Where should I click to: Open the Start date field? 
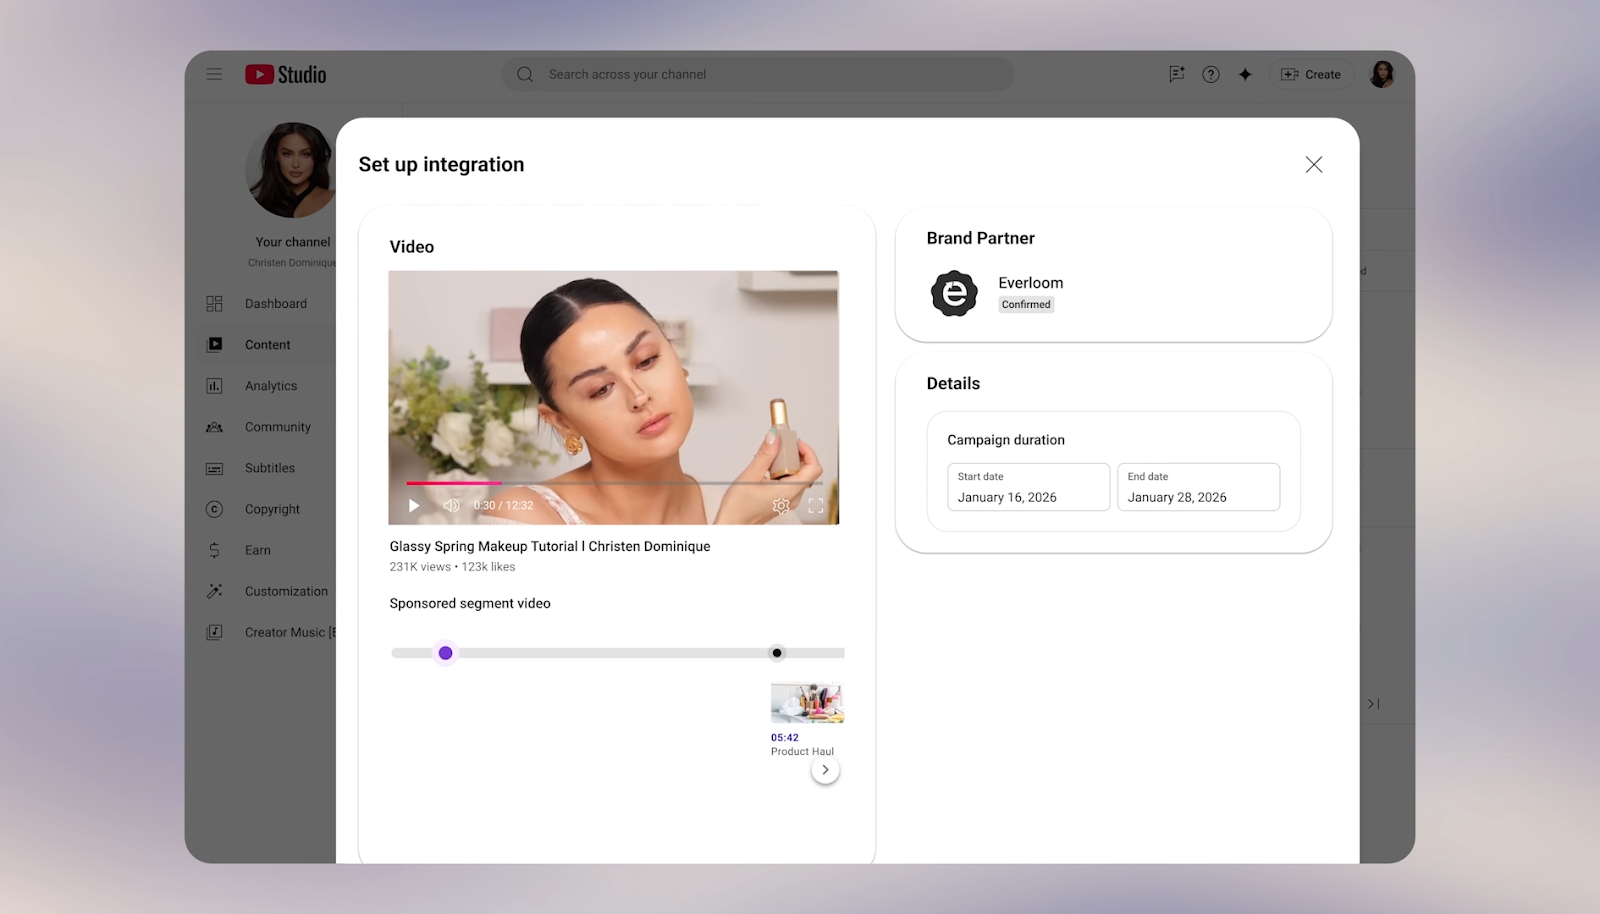point(1028,487)
